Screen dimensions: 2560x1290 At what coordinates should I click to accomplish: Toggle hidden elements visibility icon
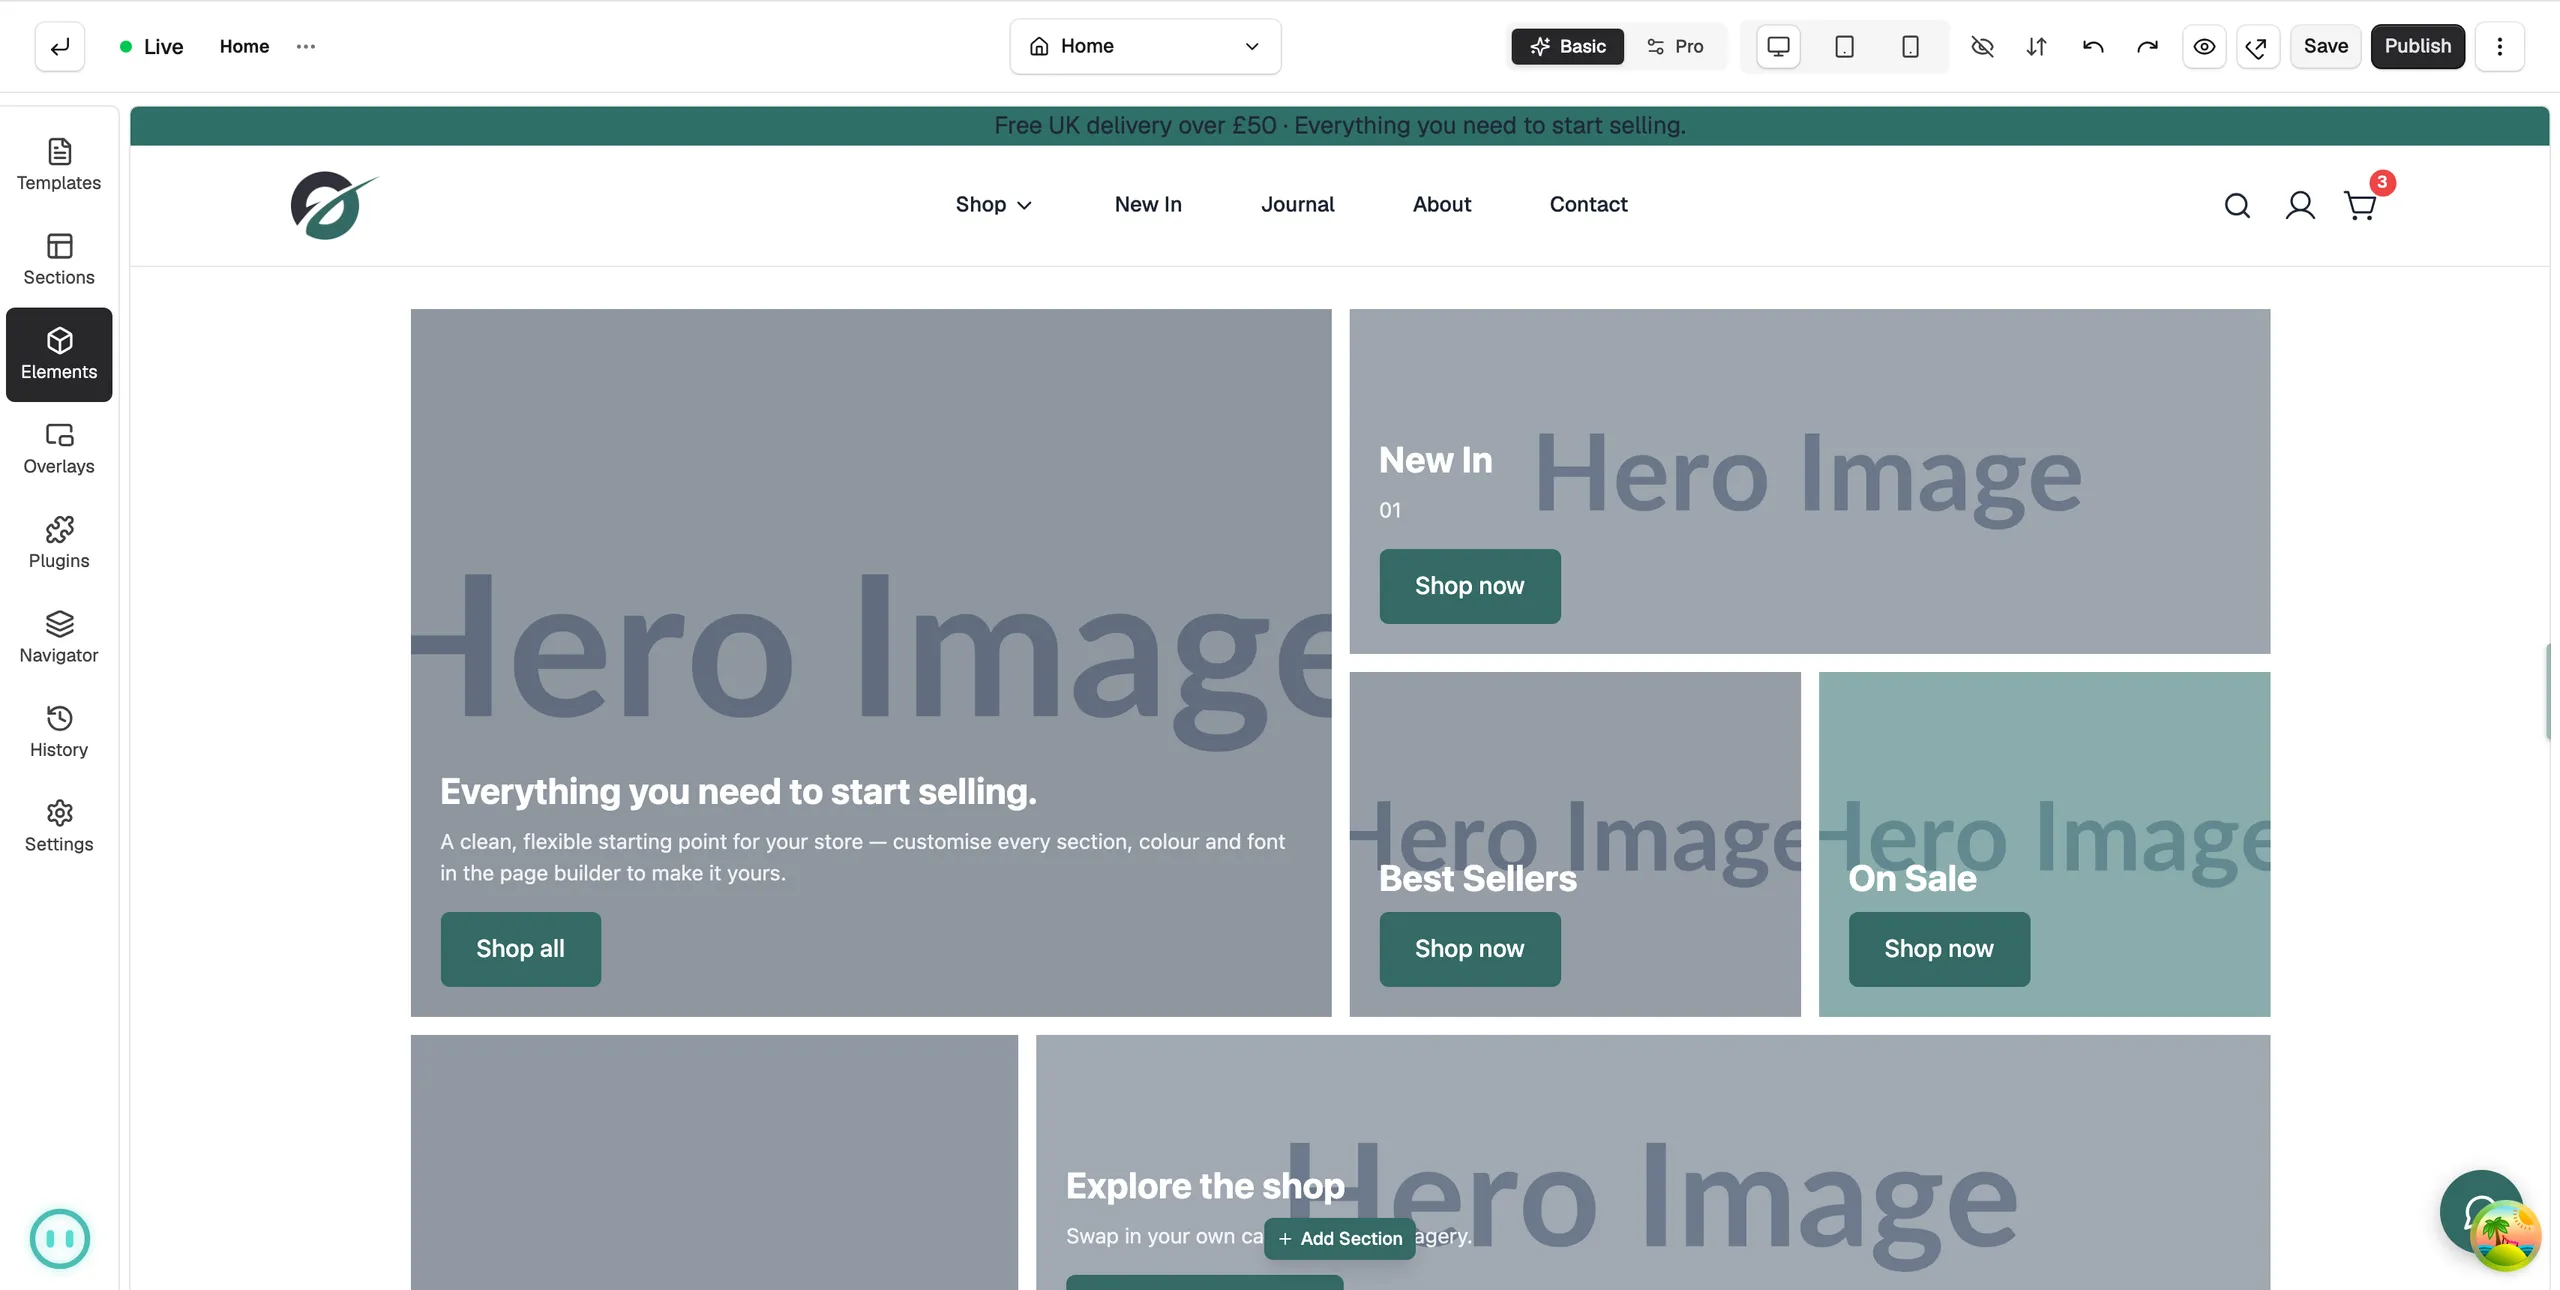(x=1982, y=46)
